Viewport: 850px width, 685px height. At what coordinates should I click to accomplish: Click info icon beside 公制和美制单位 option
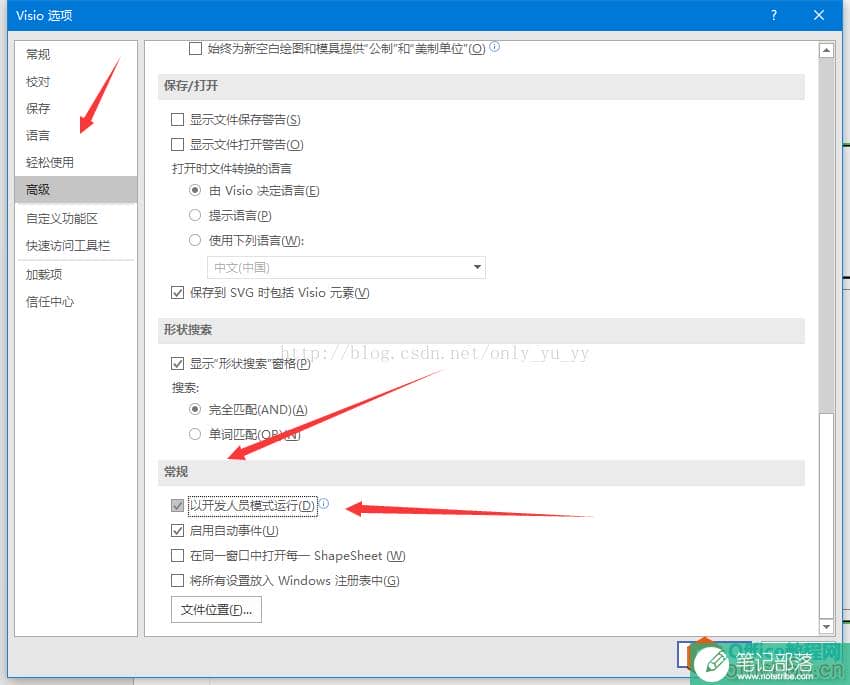pos(494,47)
